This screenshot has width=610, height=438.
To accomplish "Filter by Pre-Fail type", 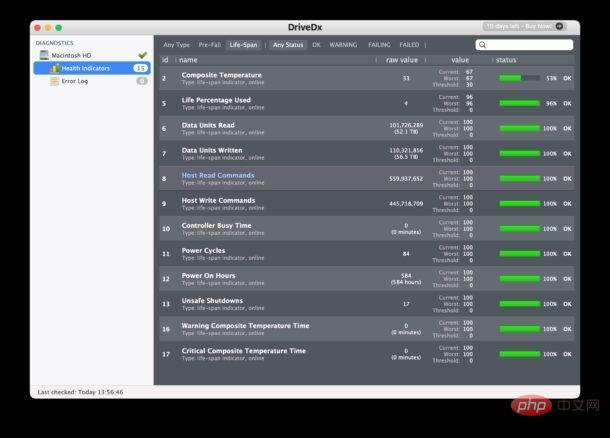I will point(210,45).
